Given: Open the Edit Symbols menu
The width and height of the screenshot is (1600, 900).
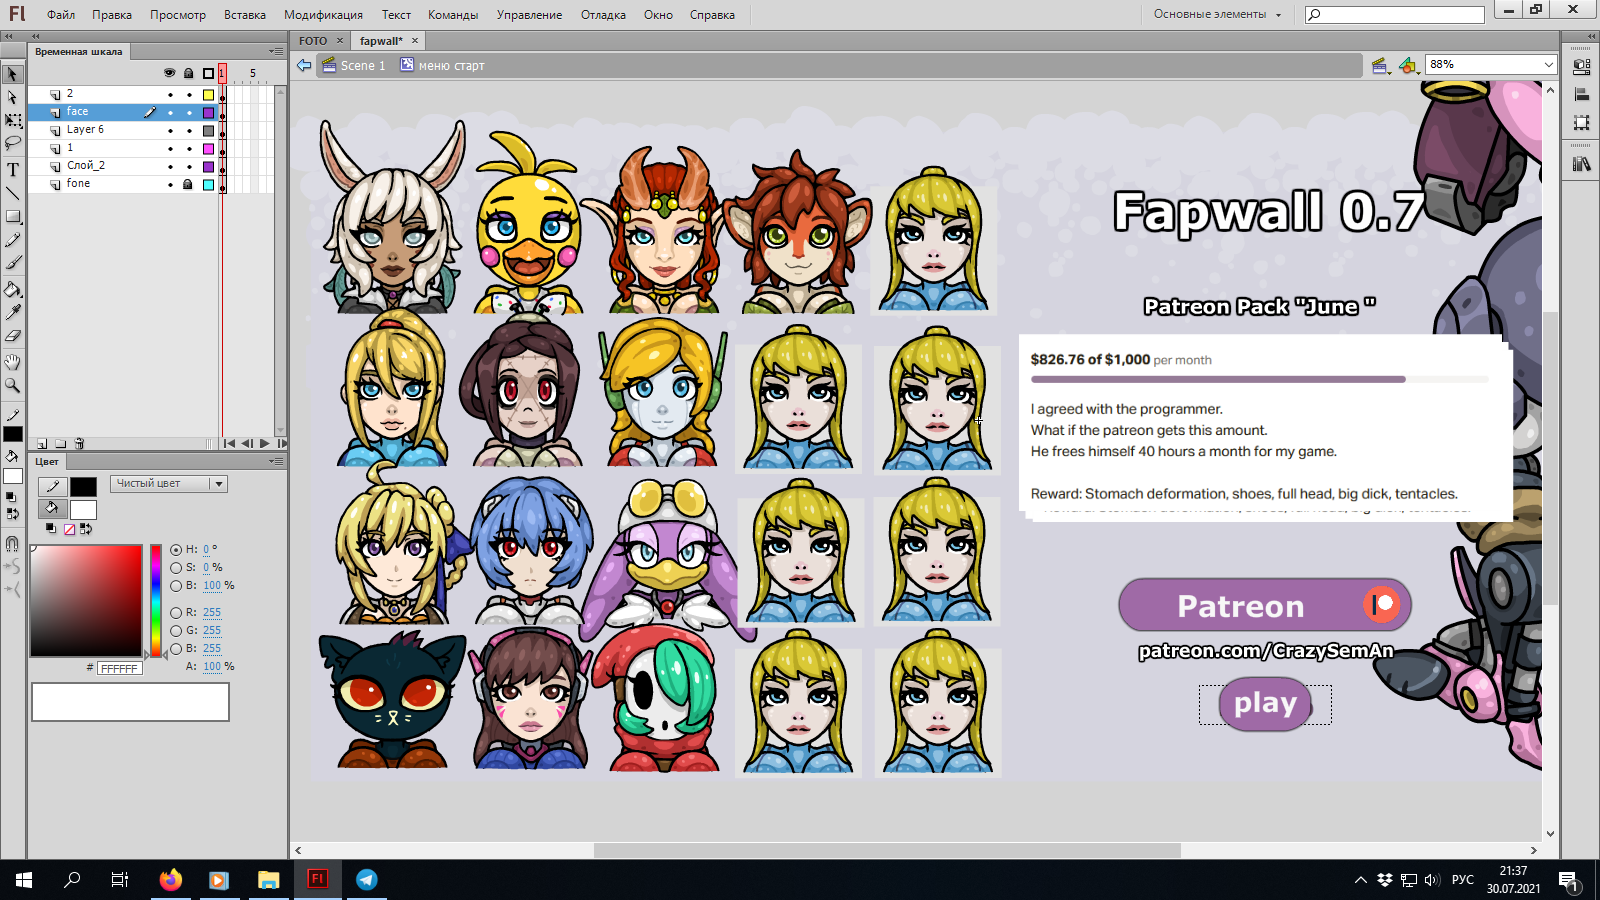Looking at the screenshot, I should [1409, 66].
